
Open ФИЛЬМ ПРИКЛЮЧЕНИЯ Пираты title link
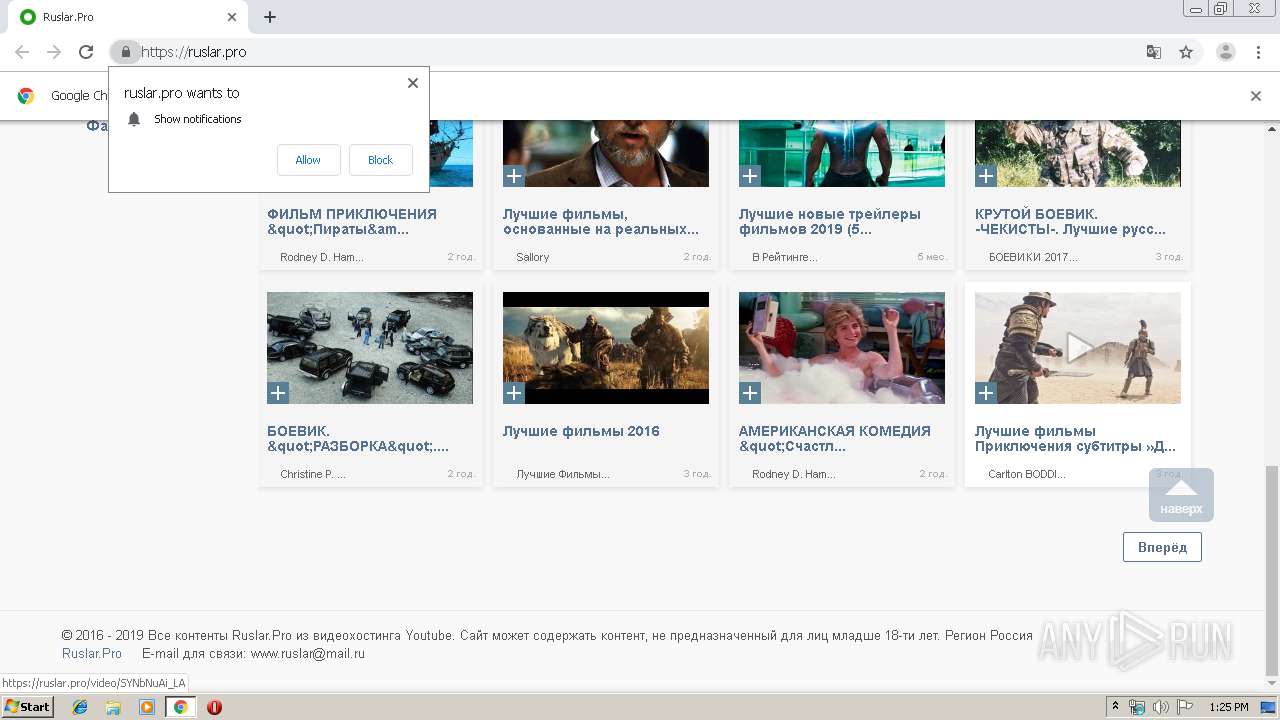(352, 222)
